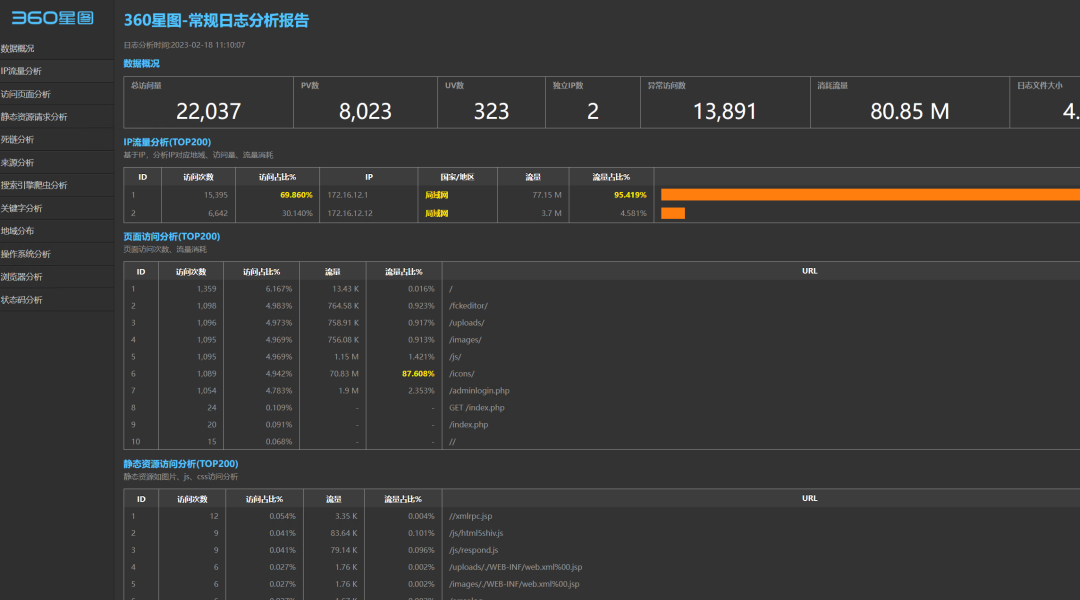This screenshot has width=1080, height=600.
Task: Click the 77.15 M traffic cell
Action: tap(547, 195)
